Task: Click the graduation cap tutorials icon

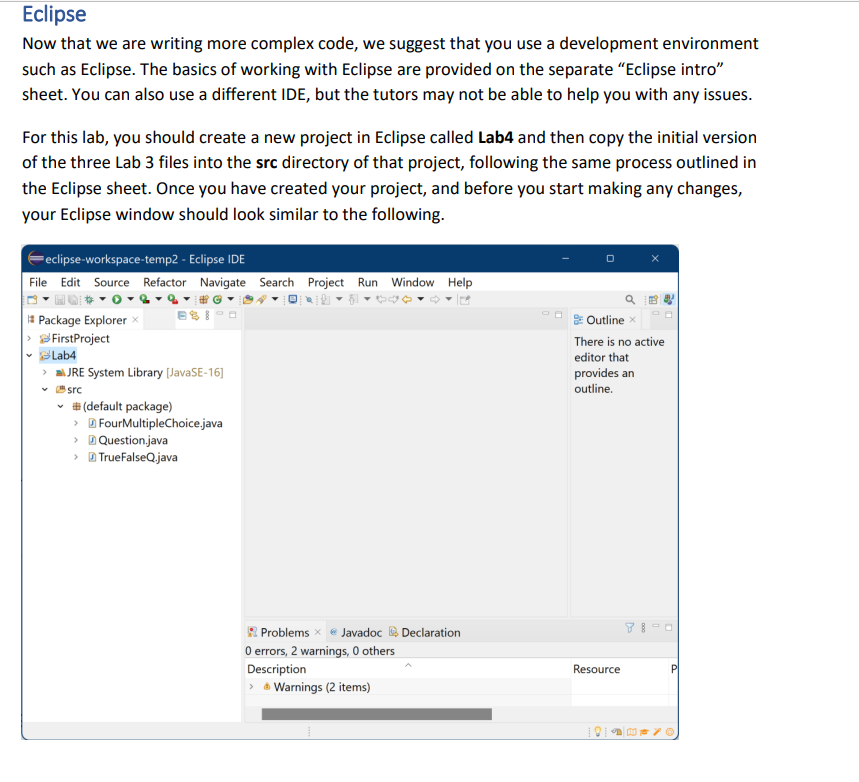Action: click(644, 732)
